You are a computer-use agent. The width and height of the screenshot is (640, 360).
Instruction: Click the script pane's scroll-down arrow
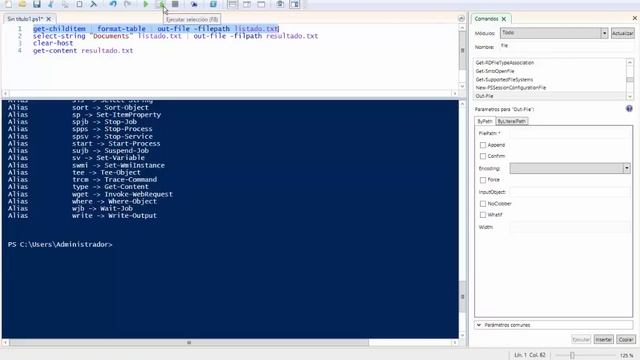pos(462,86)
